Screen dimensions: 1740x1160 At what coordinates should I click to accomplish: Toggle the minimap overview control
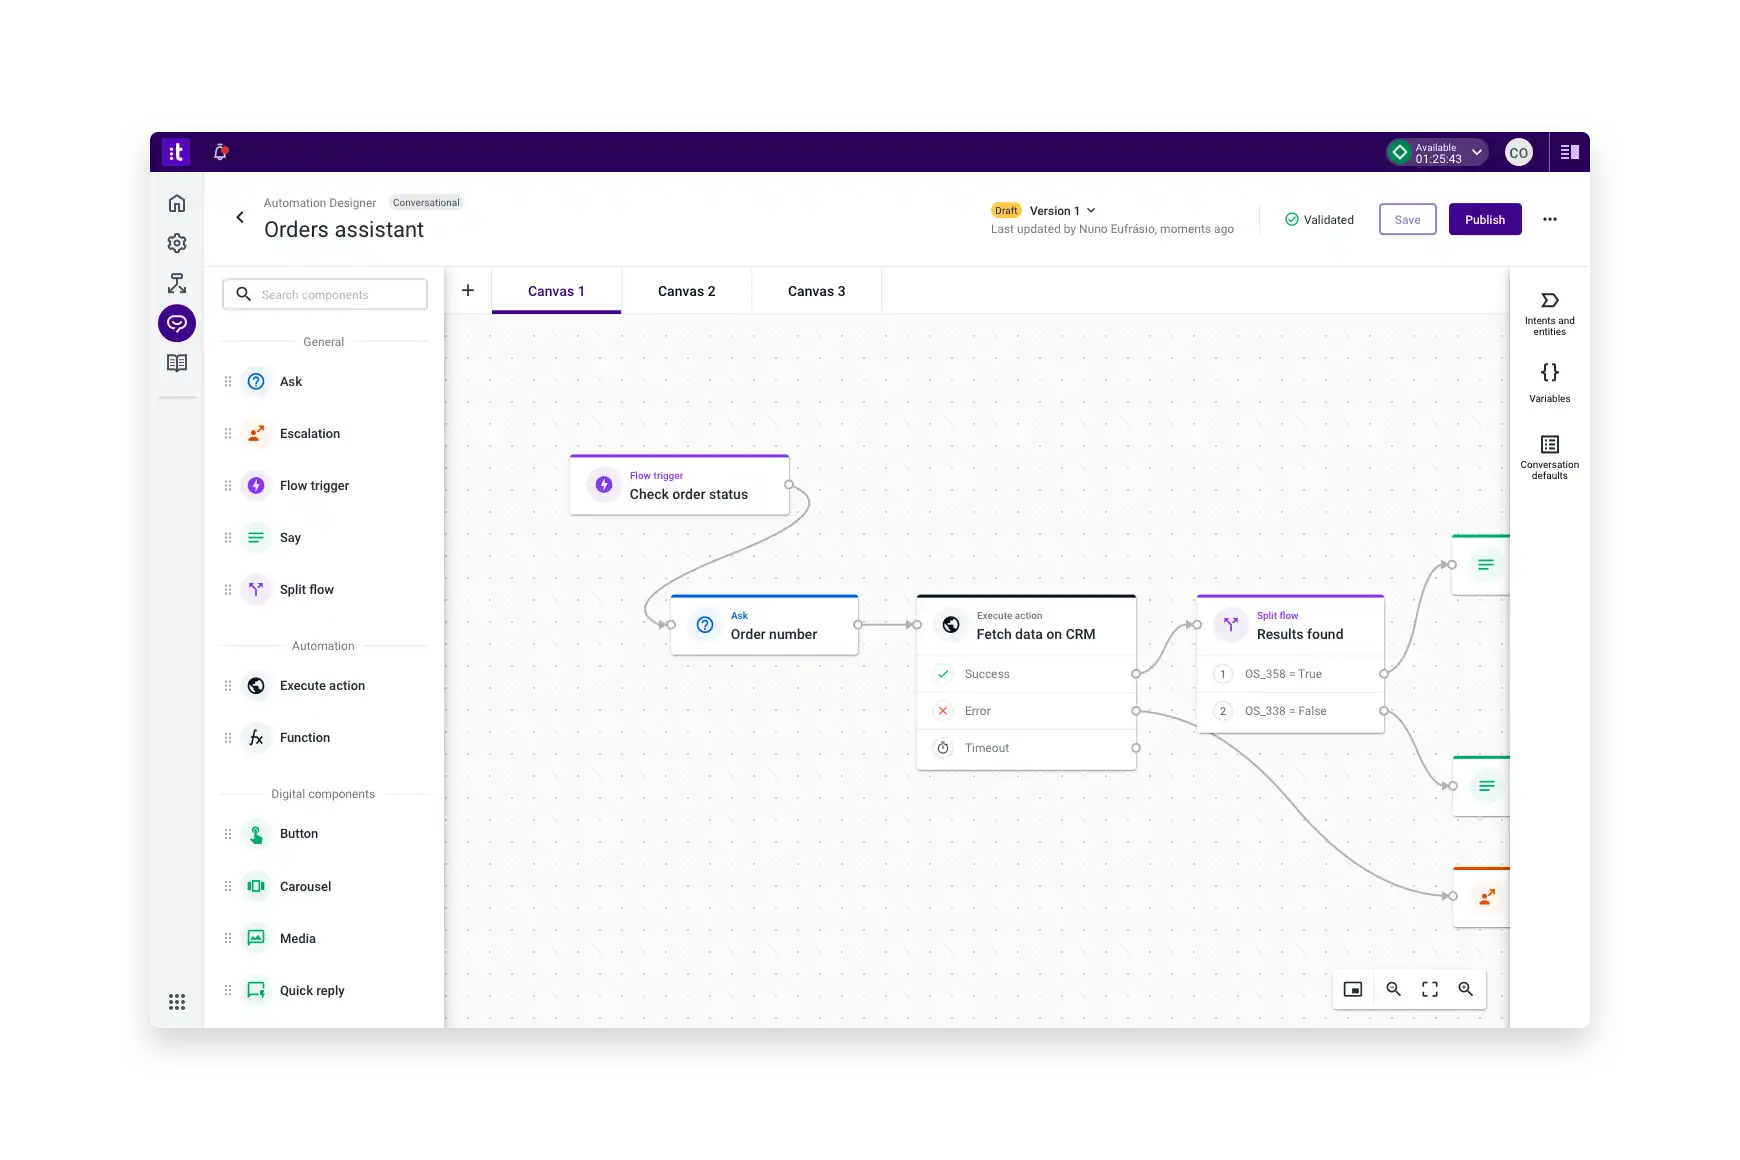(x=1353, y=989)
